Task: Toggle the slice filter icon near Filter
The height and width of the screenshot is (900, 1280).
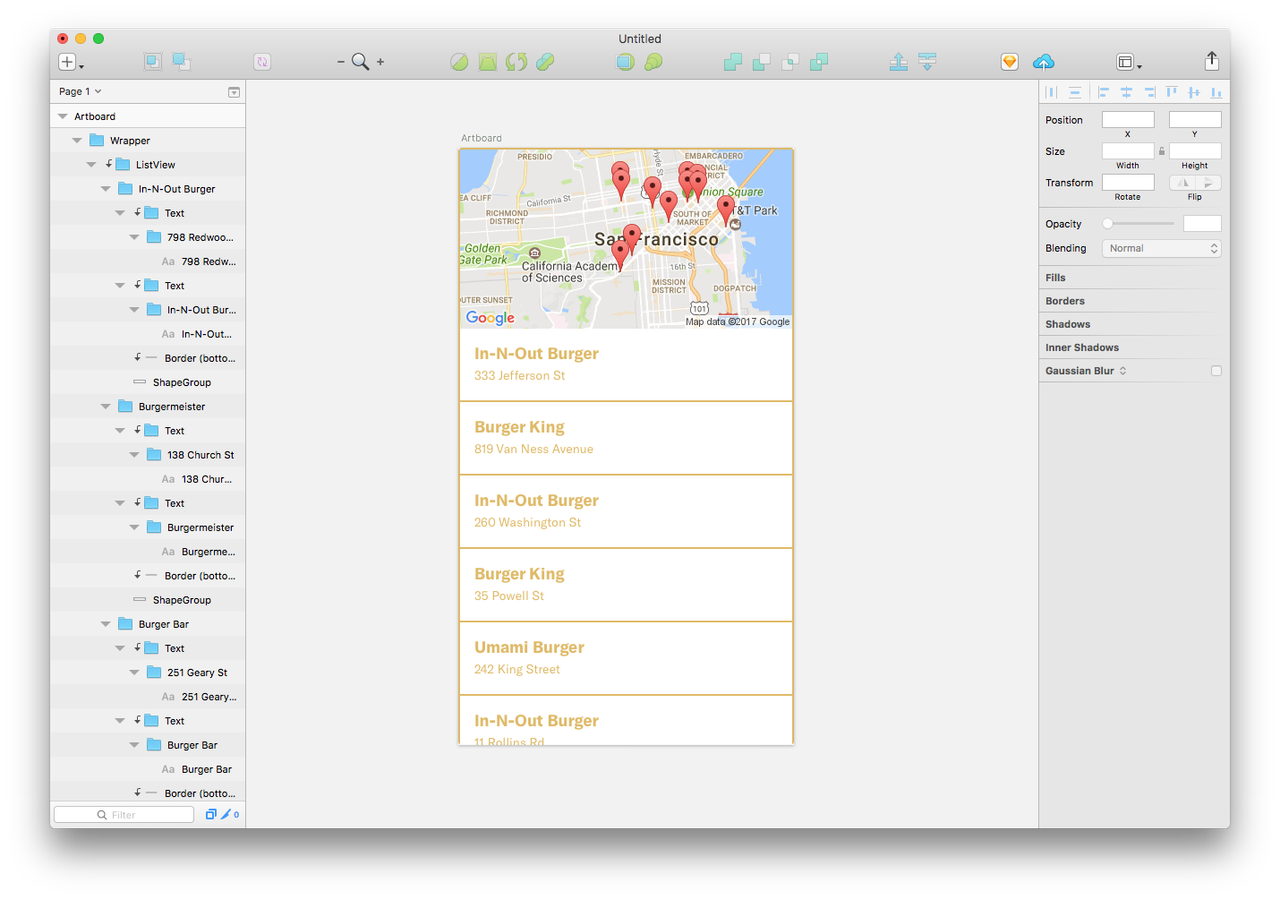Action: (226, 814)
